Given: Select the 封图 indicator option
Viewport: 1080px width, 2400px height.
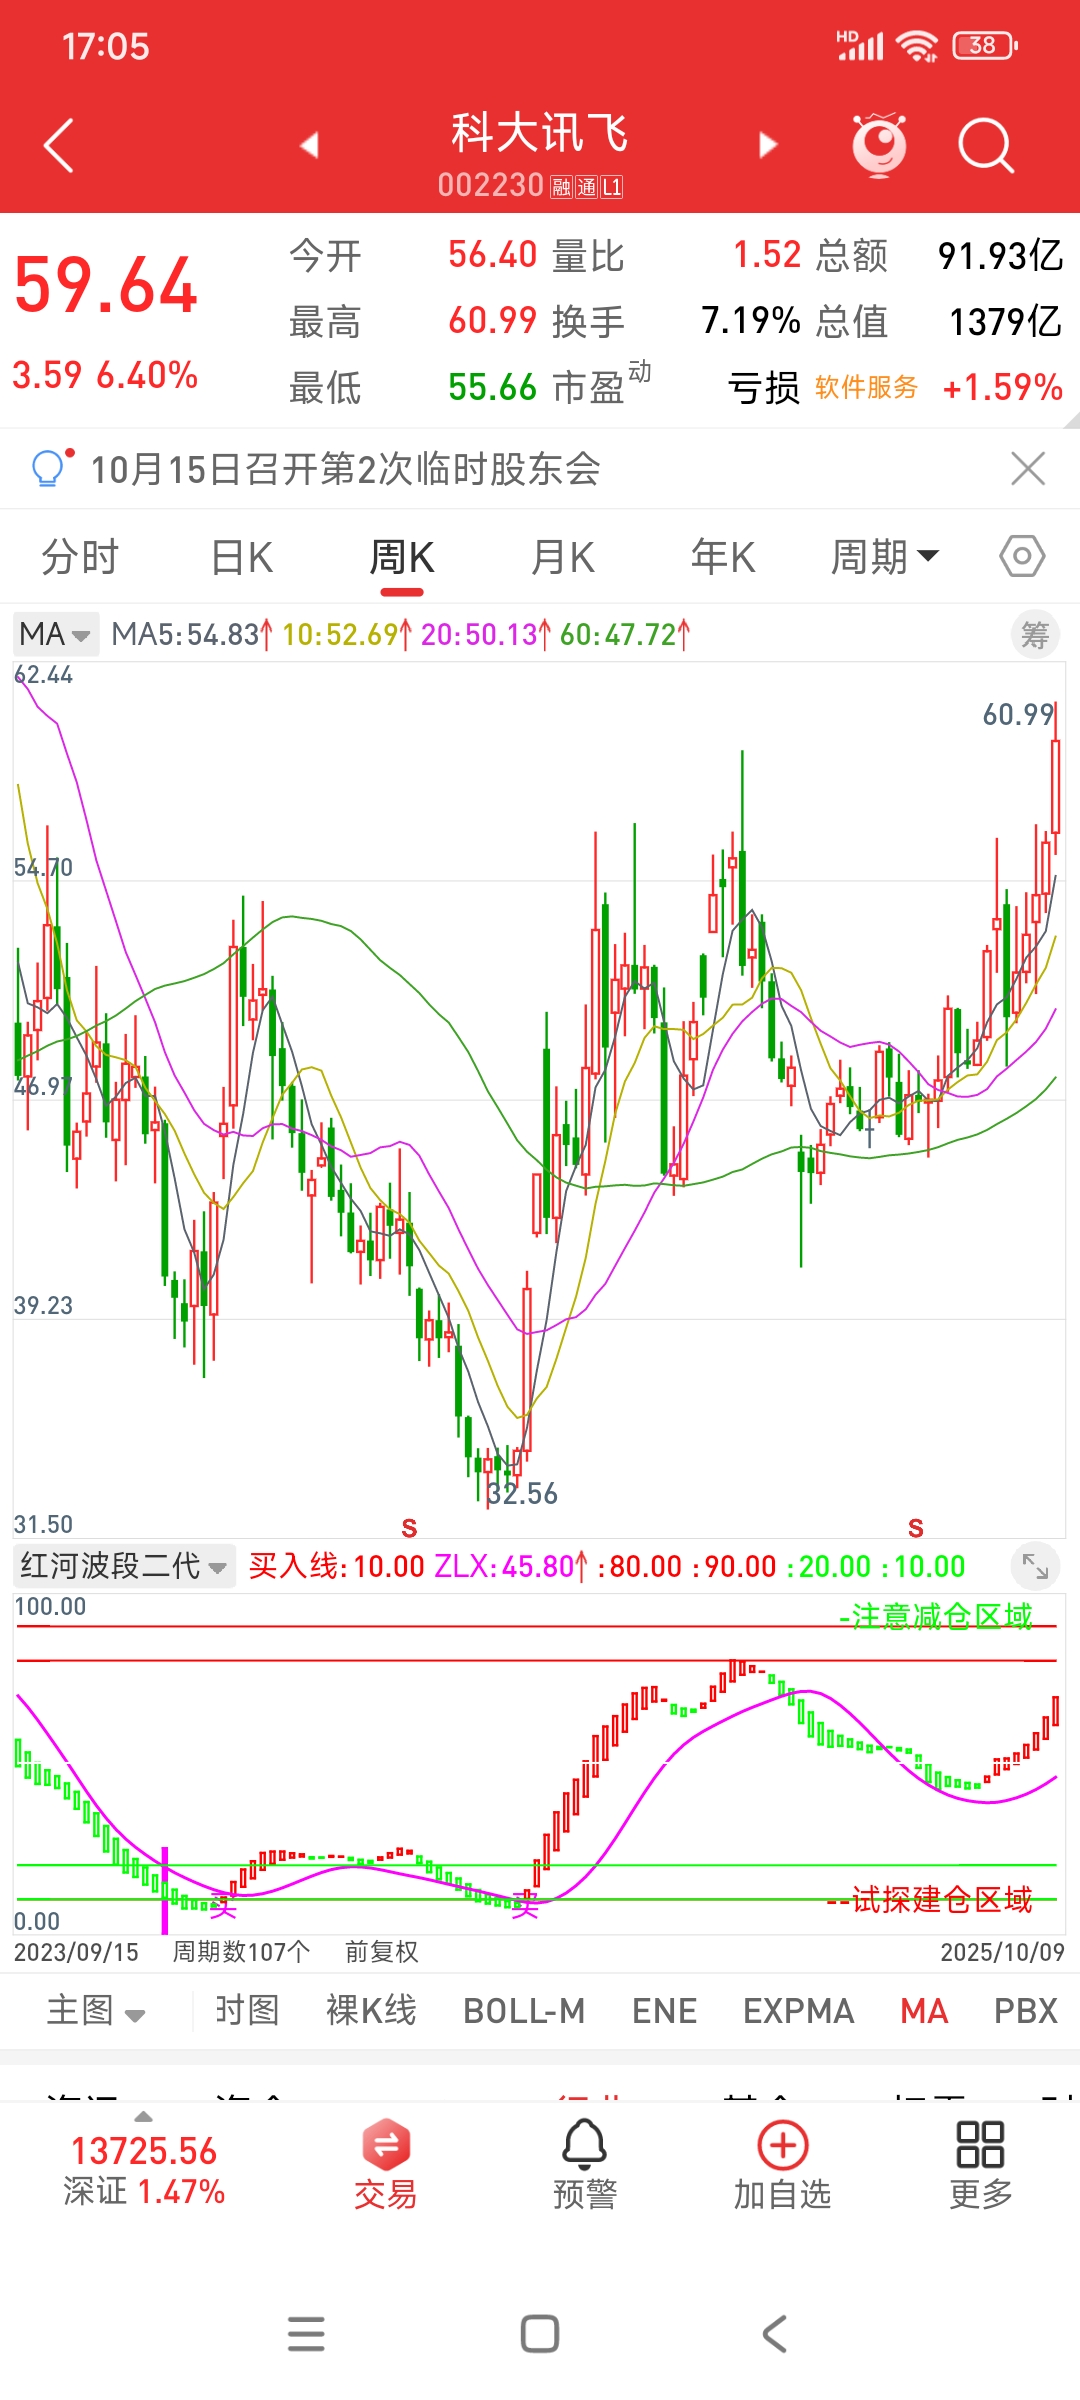Looking at the screenshot, I should point(247,2011).
